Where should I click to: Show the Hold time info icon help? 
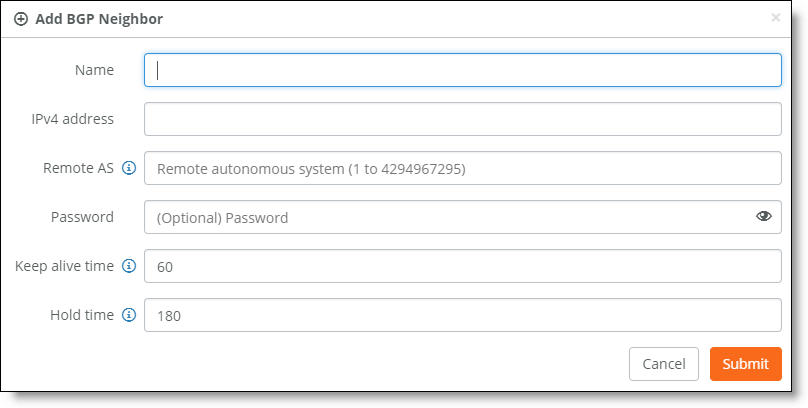(x=129, y=315)
